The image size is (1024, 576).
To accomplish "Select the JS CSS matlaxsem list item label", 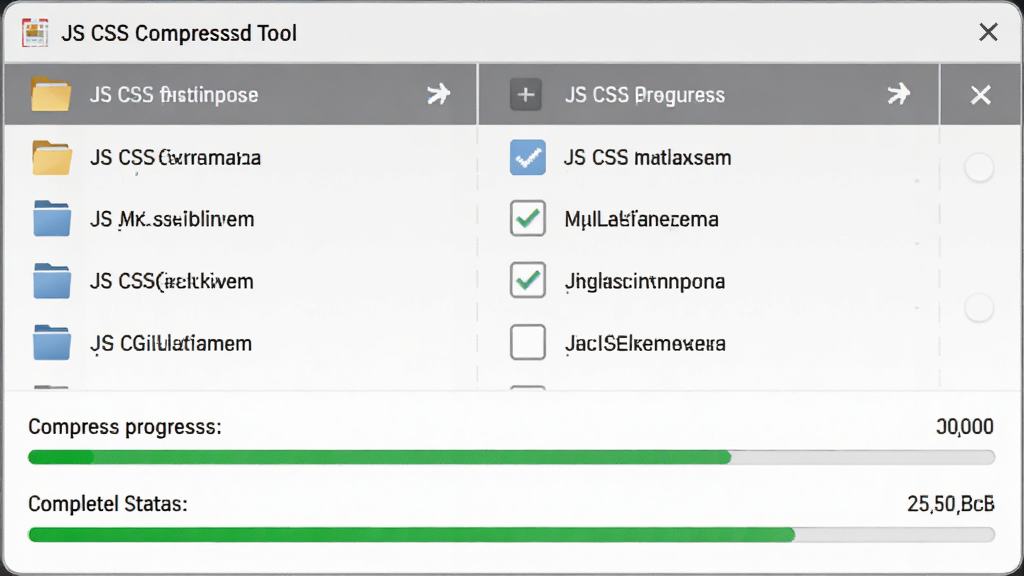I will point(647,158).
